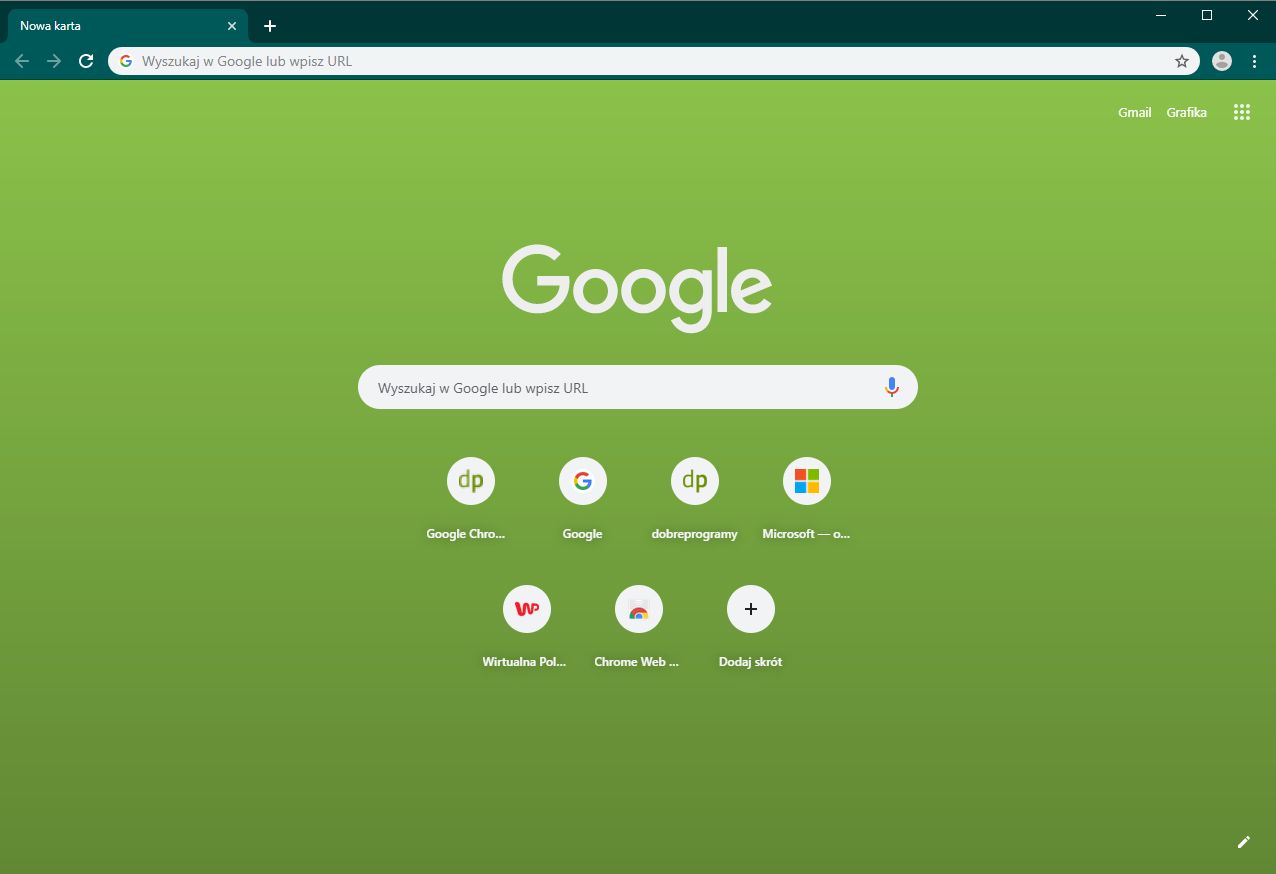Minimize the Chrome window
This screenshot has width=1276, height=874.
tap(1161, 15)
